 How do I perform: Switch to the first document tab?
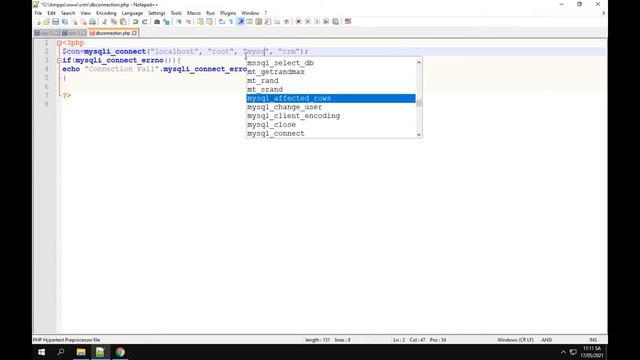(47, 33)
